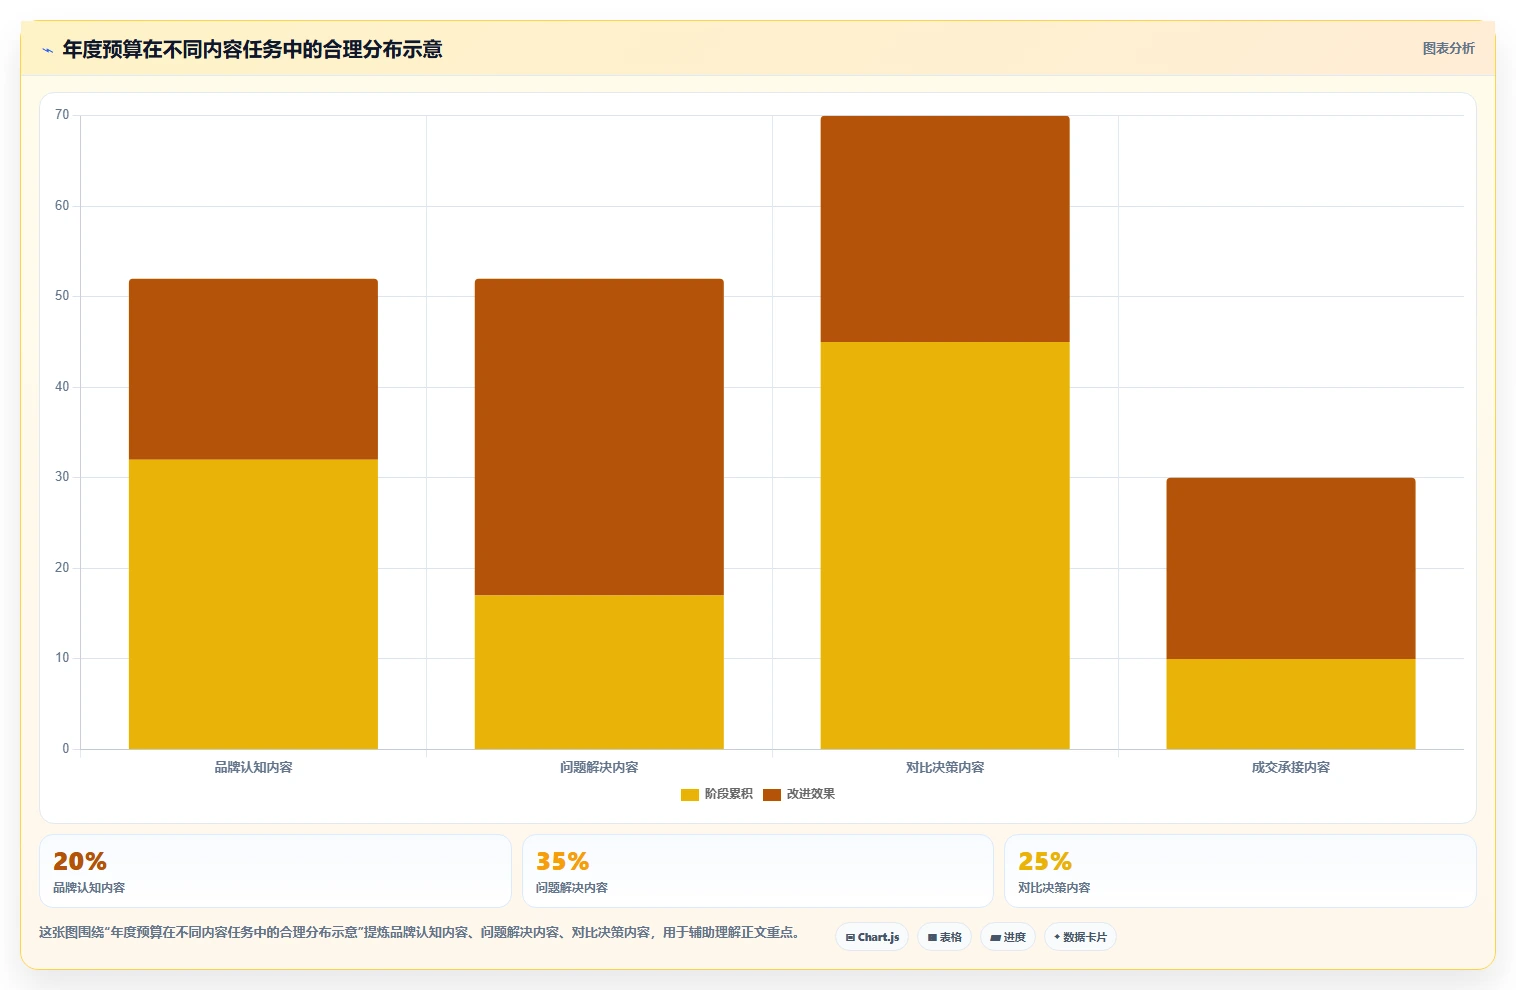Click the 问题解决内容 x-axis label

click(x=599, y=767)
